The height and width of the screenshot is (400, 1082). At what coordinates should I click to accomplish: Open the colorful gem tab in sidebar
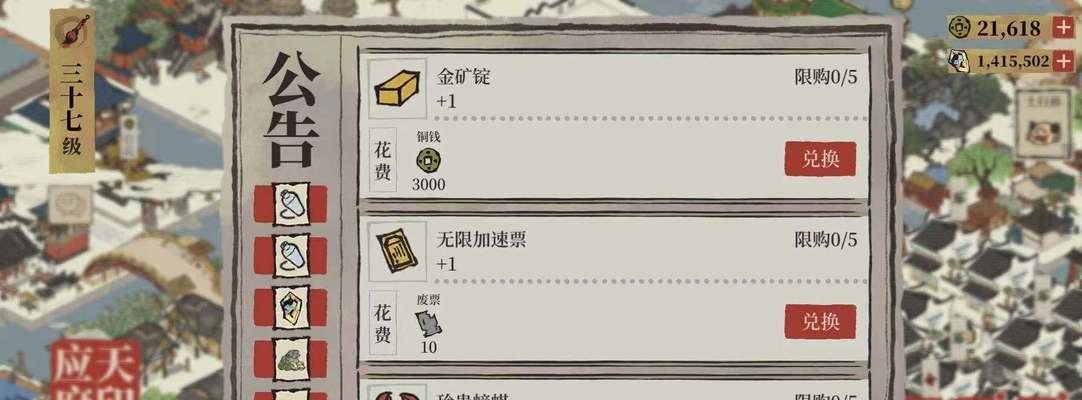coord(291,308)
